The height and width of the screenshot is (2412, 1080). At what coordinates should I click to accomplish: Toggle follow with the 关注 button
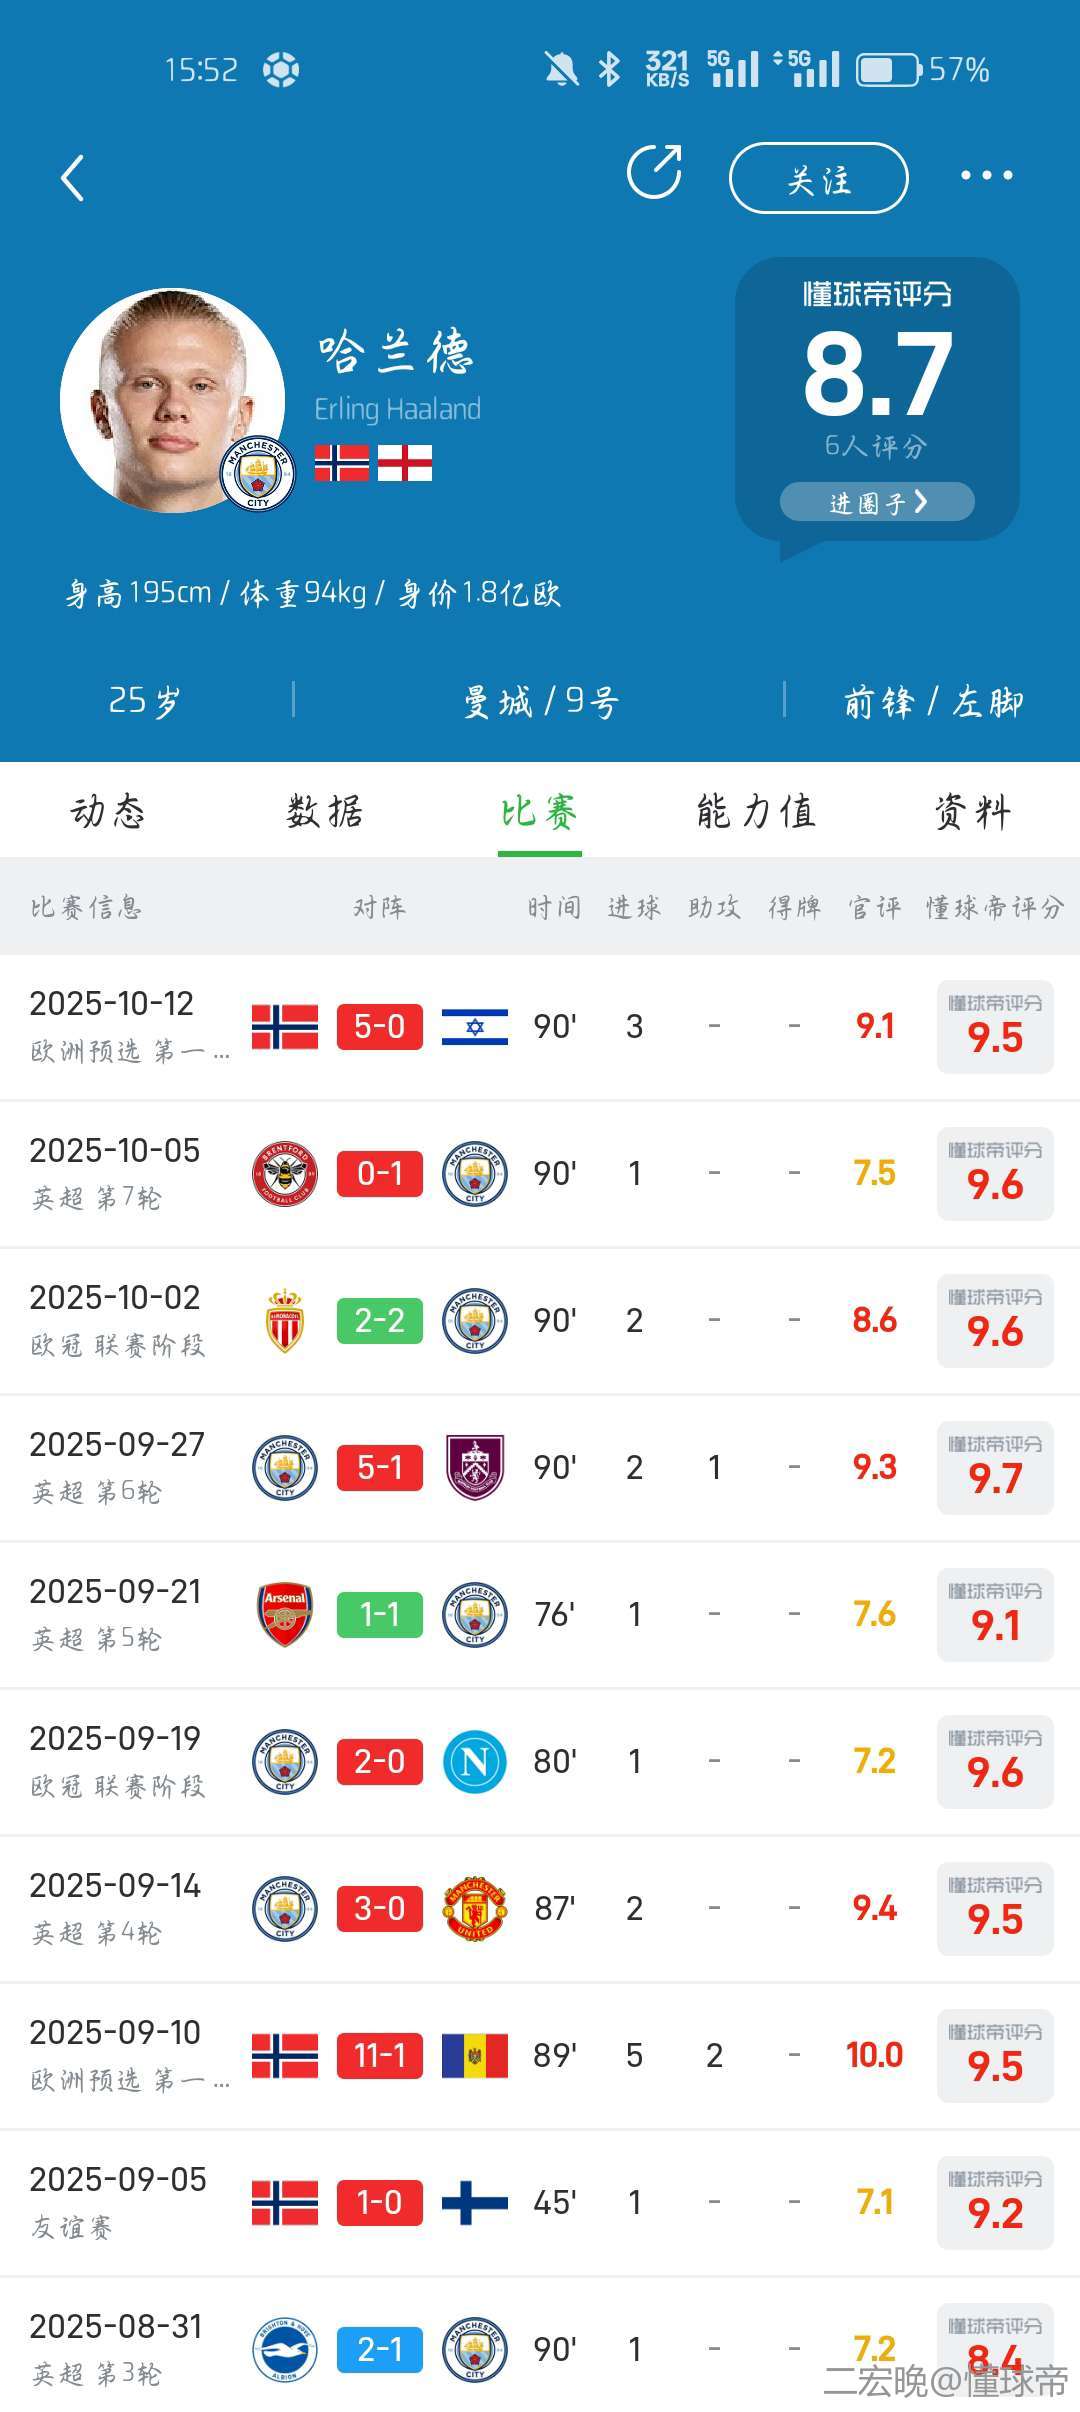818,179
